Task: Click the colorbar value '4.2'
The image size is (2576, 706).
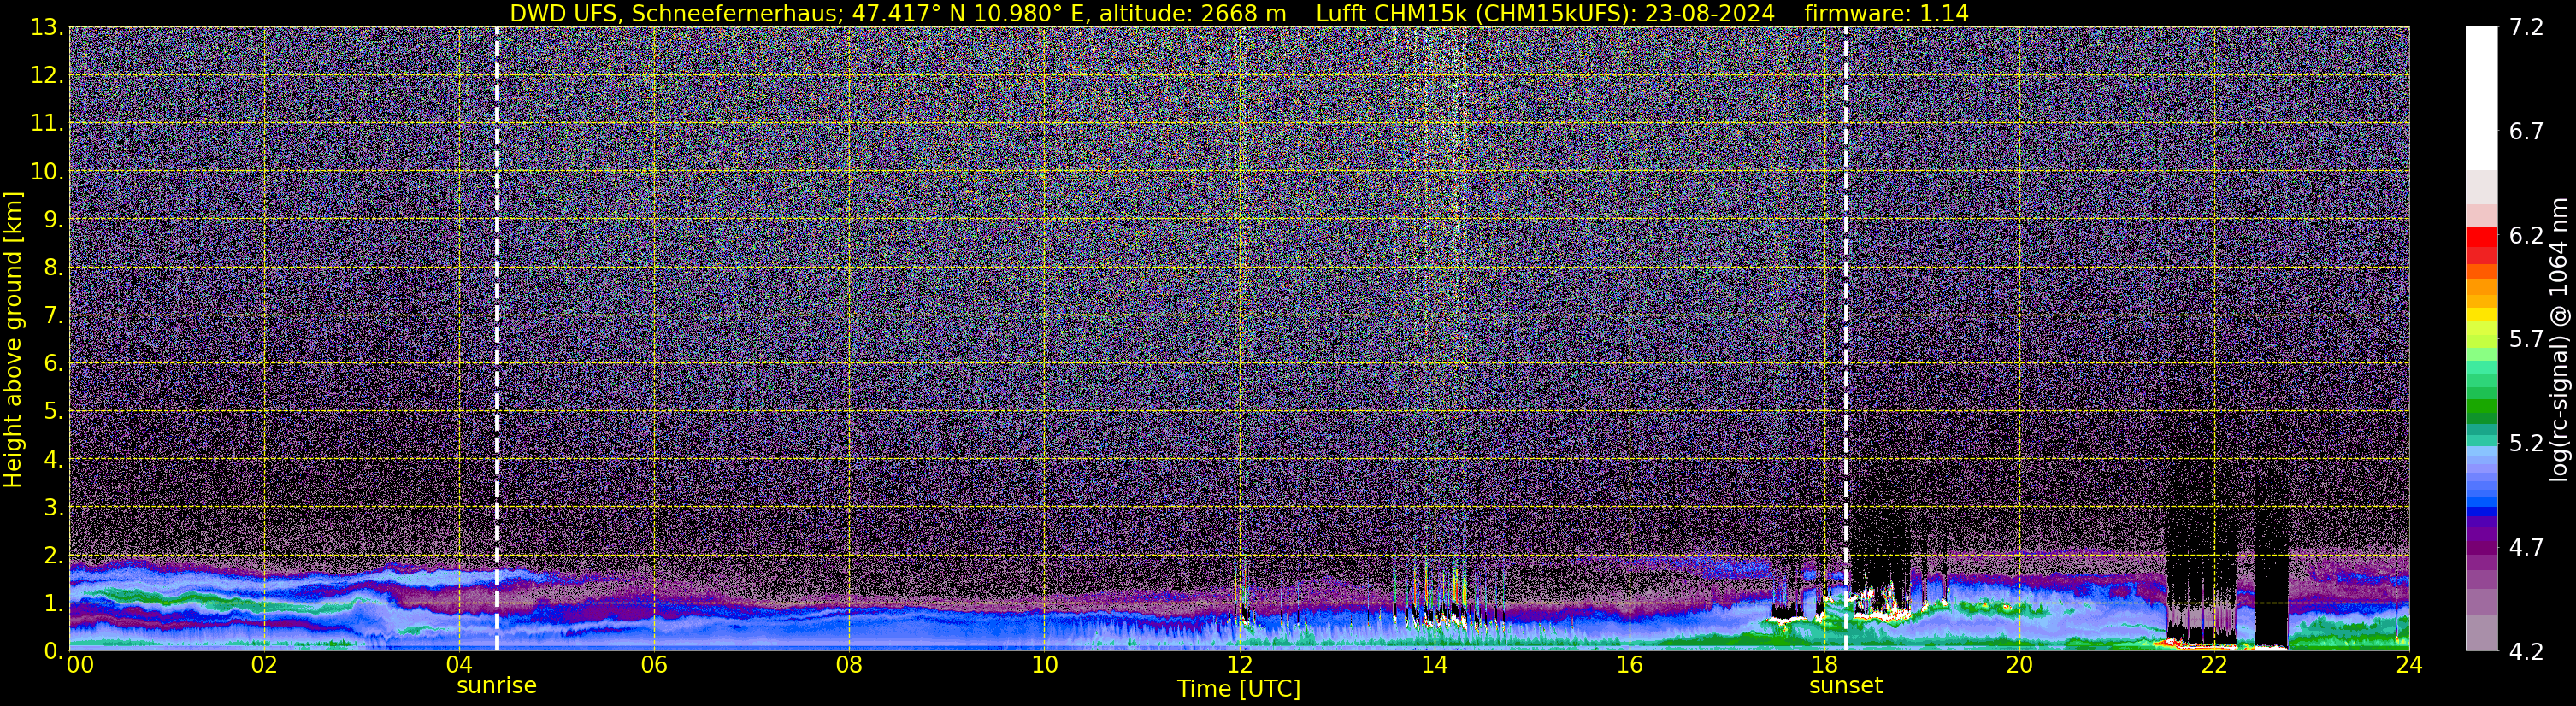Action: coord(2526,651)
